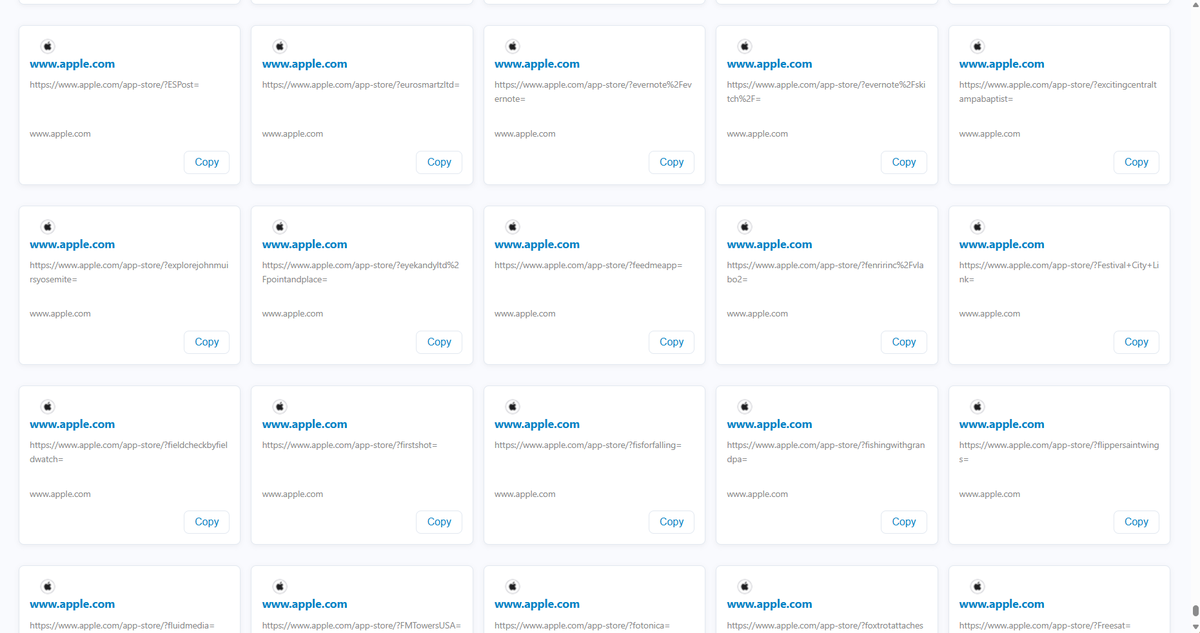Click gray www.apple.com domain text on evernote%2Fskitch card
Screen dimensions: 1200x633
[x=757, y=134]
